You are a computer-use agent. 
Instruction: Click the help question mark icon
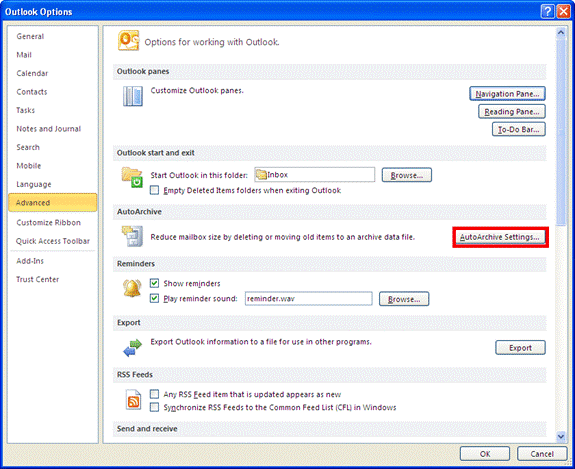(547, 12)
